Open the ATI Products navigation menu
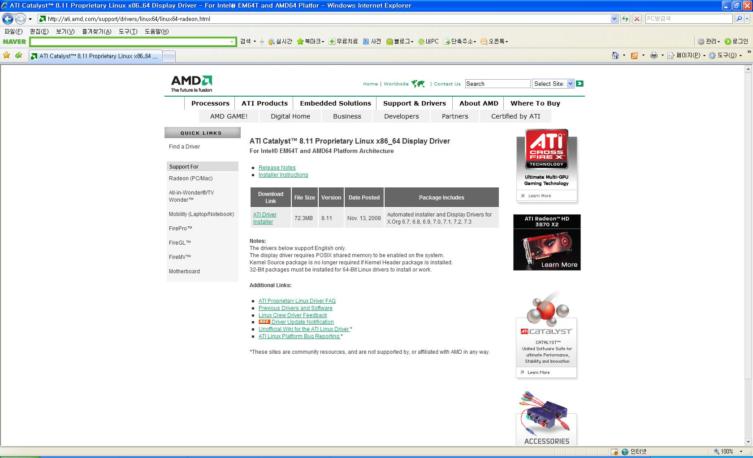This screenshot has height=458, width=753. pyautogui.click(x=264, y=103)
